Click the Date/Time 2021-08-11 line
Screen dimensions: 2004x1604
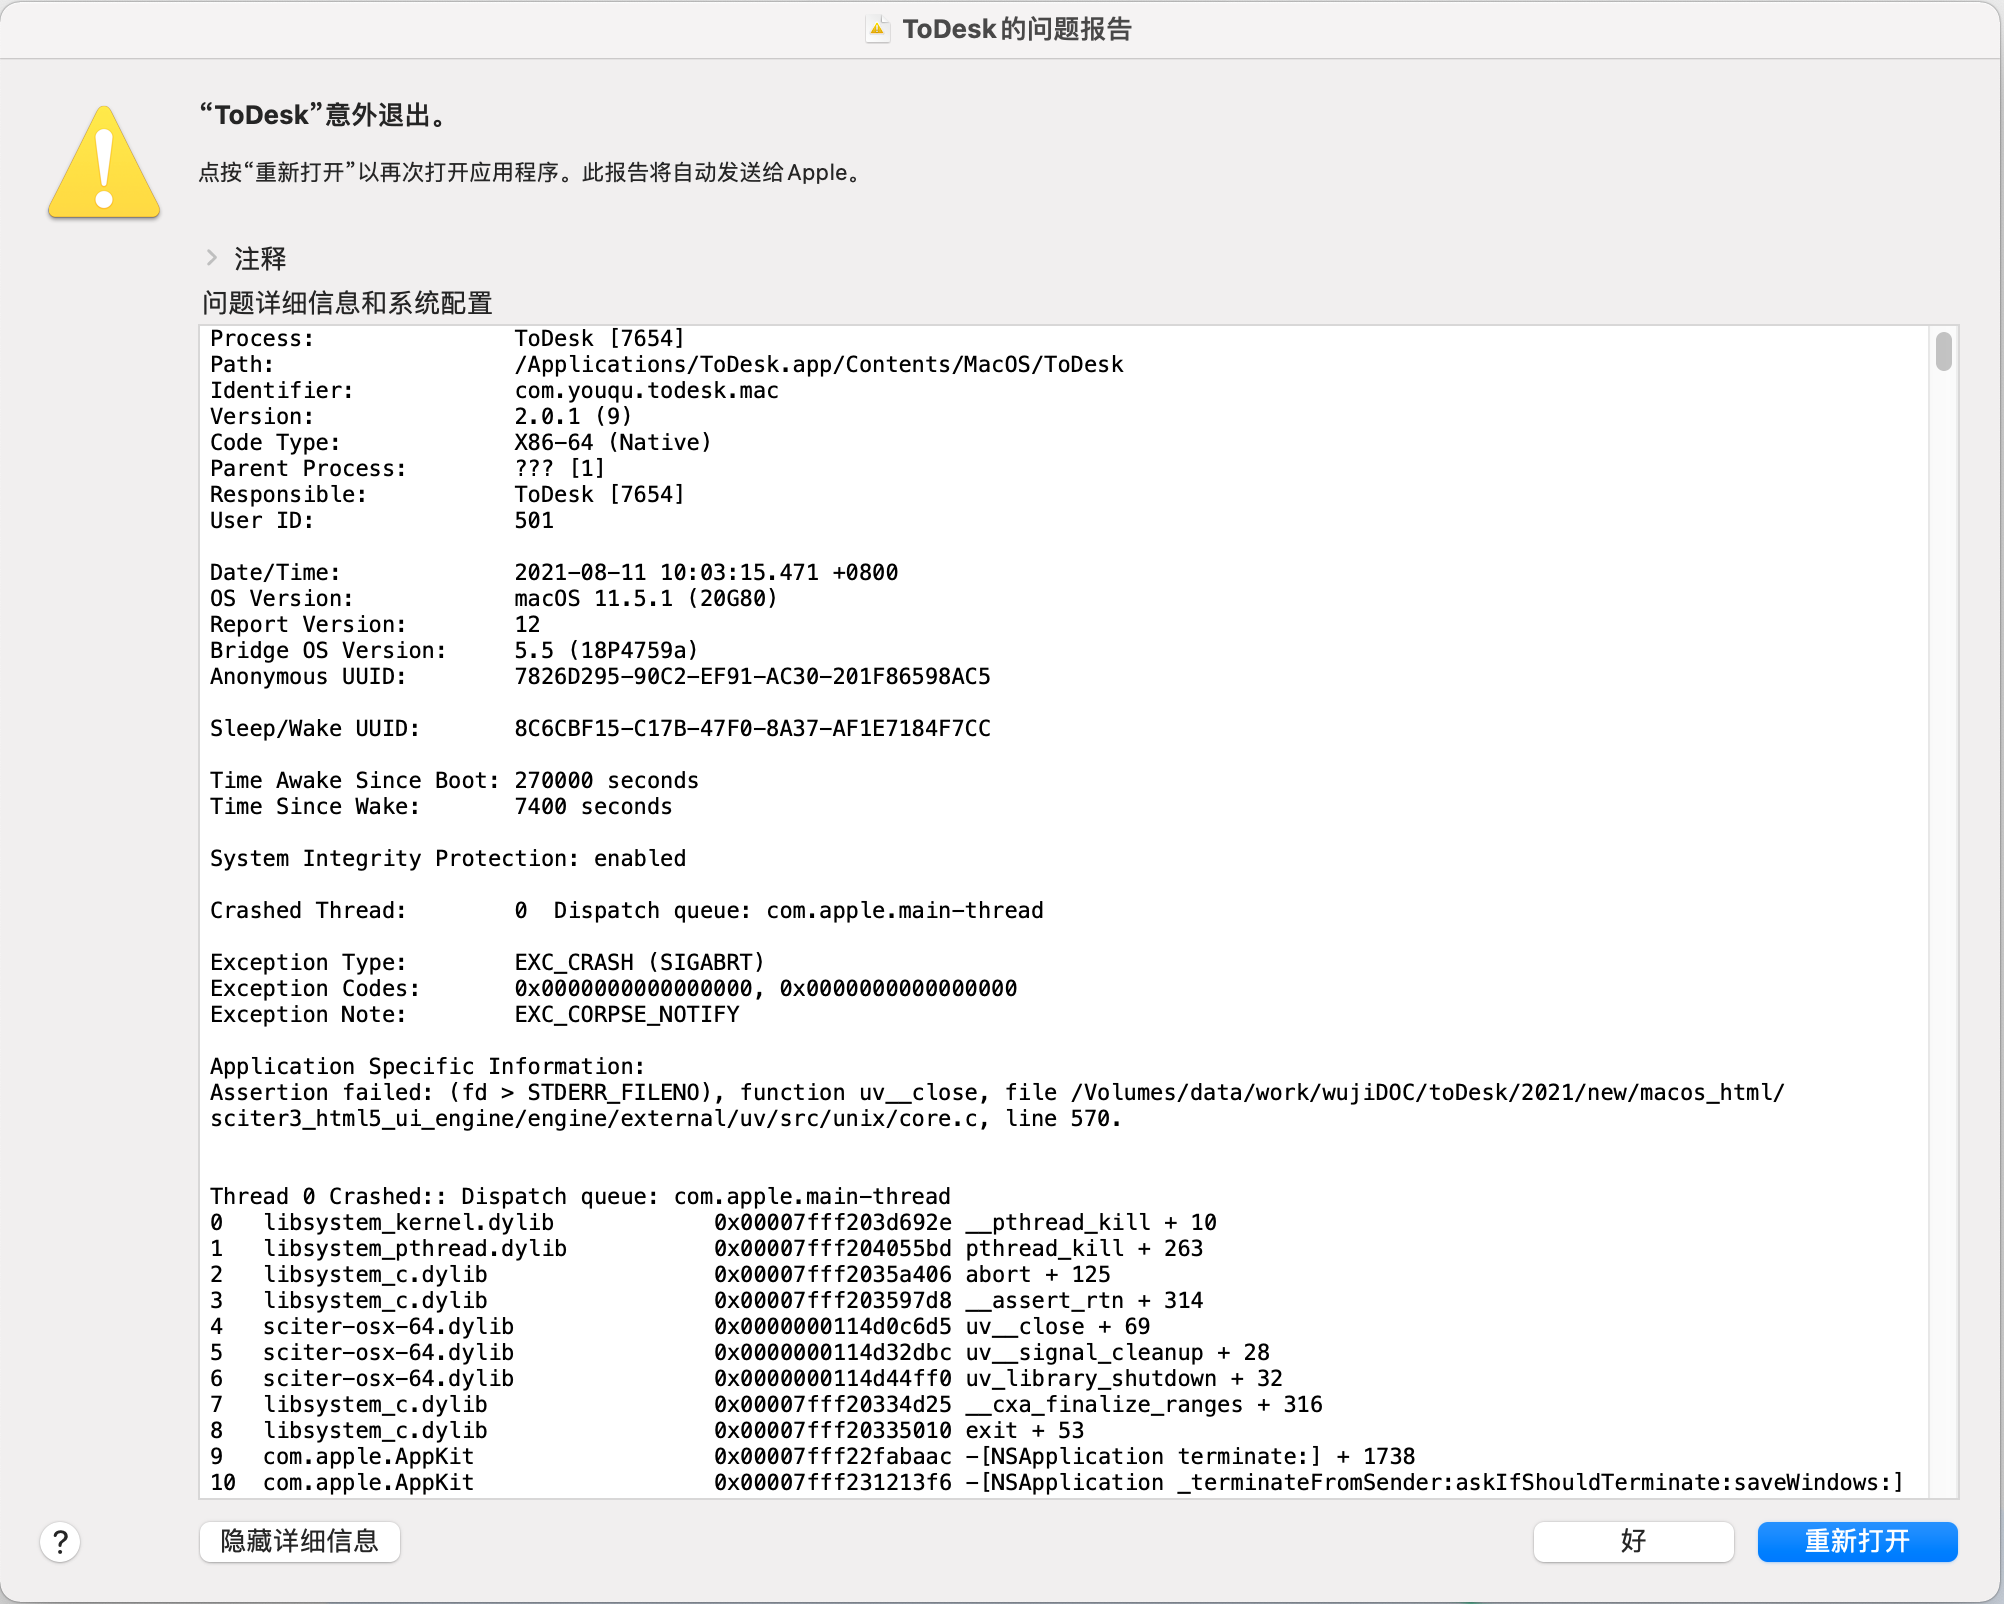pos(554,572)
